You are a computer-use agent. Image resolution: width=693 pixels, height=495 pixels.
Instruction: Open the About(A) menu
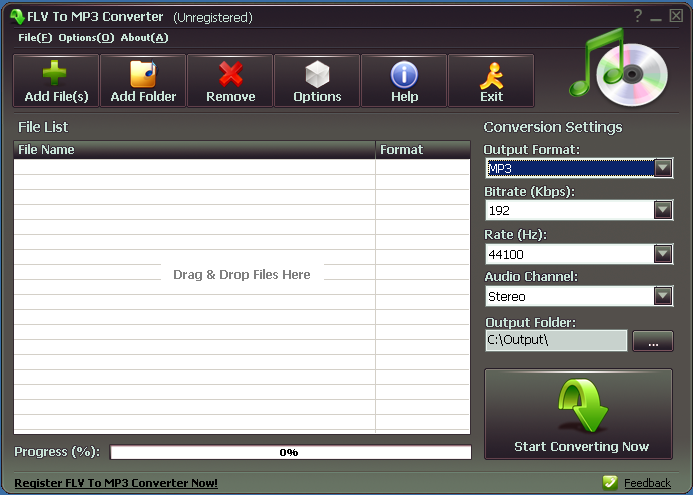coord(145,38)
